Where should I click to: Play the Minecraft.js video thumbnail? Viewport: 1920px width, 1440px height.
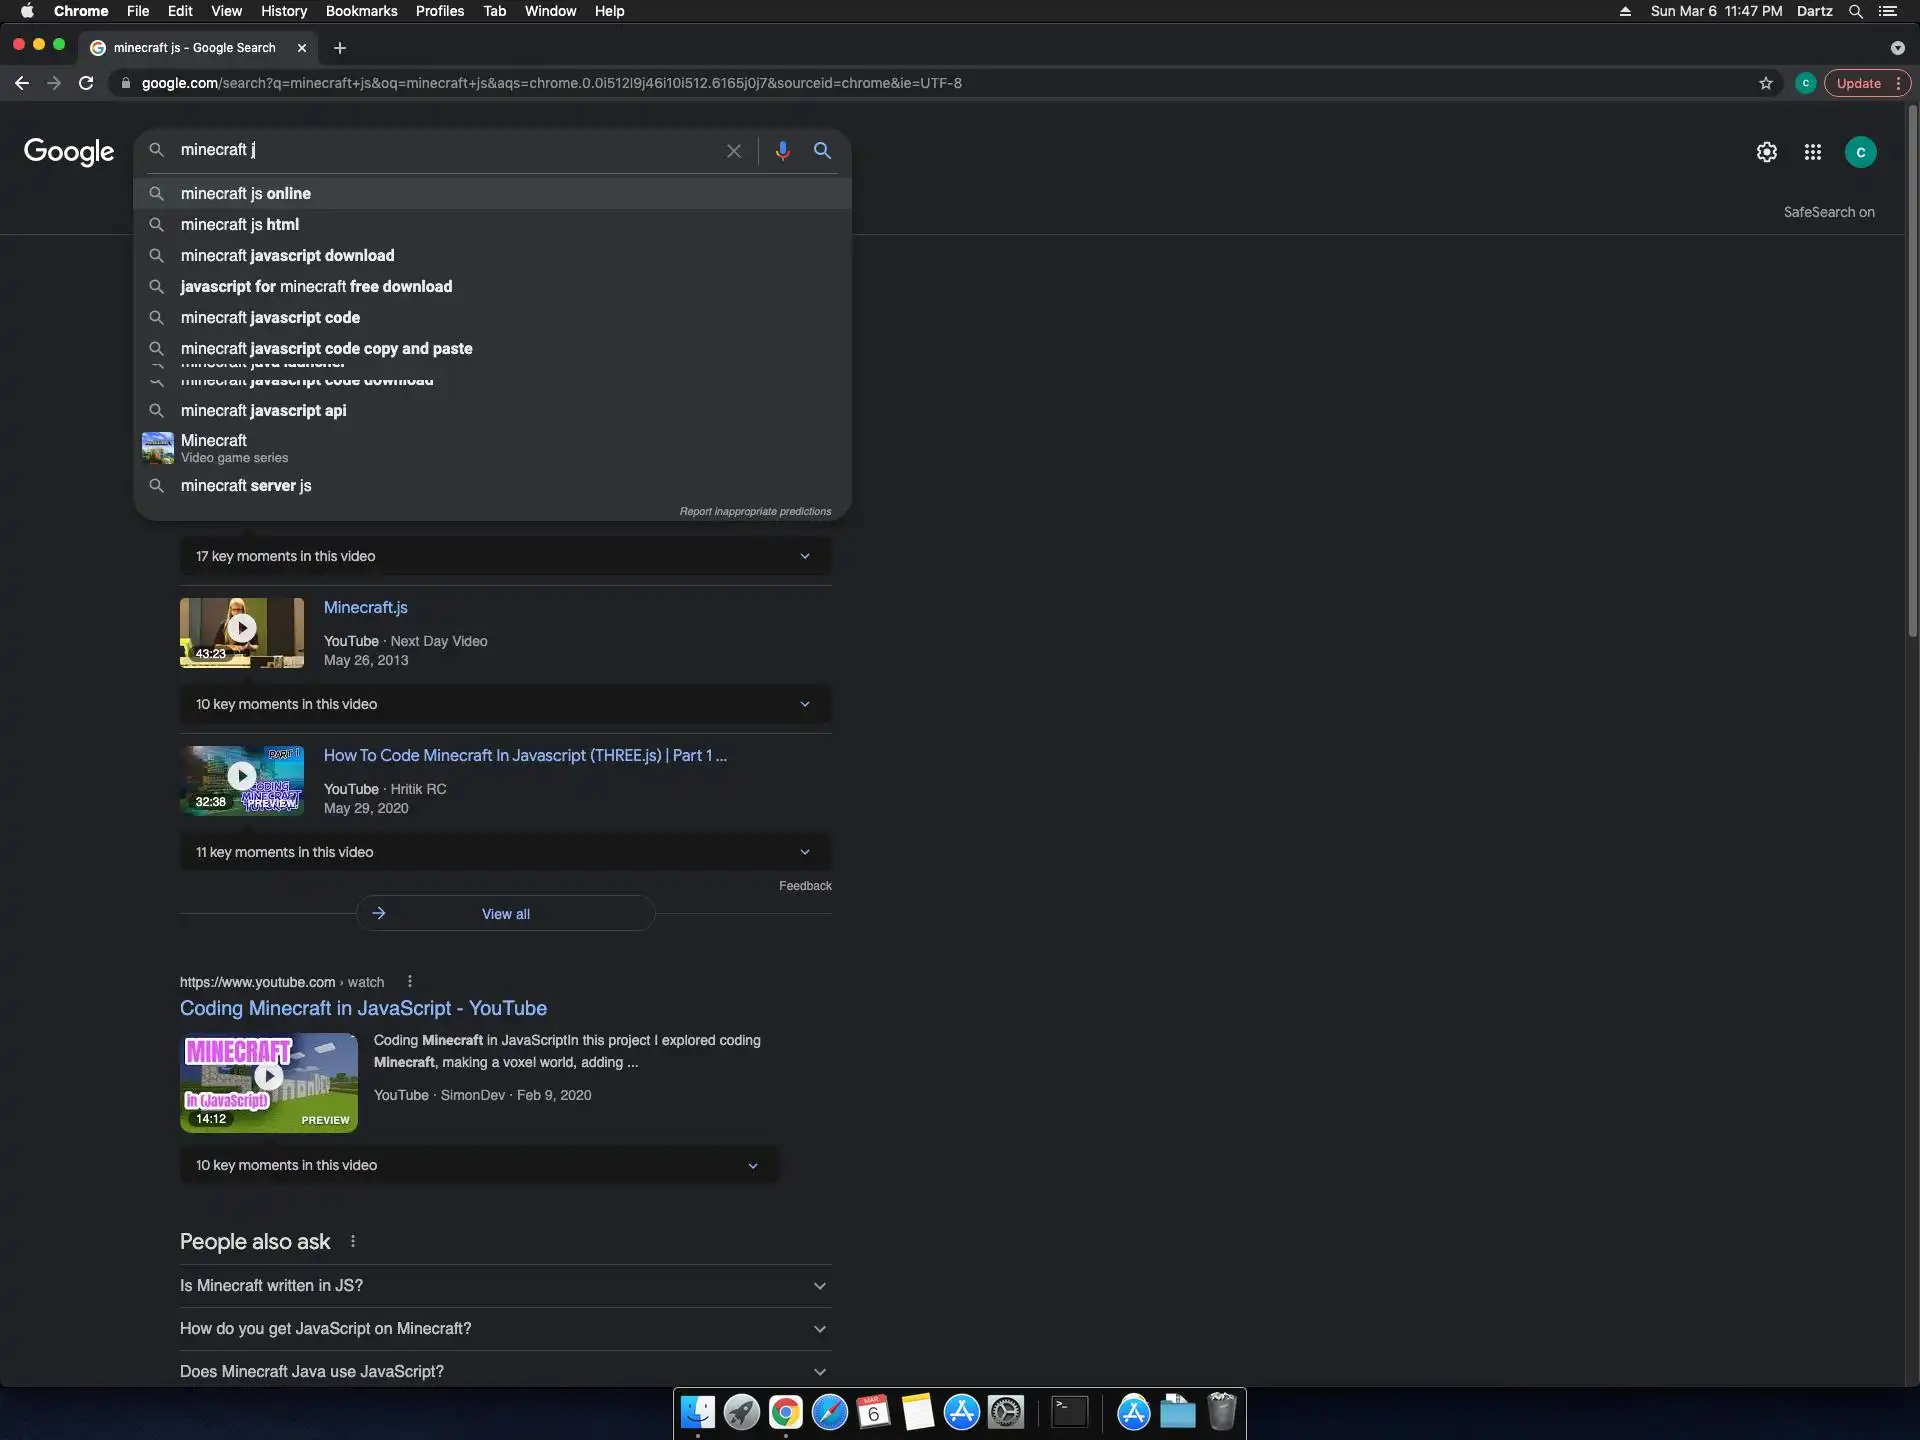click(242, 629)
